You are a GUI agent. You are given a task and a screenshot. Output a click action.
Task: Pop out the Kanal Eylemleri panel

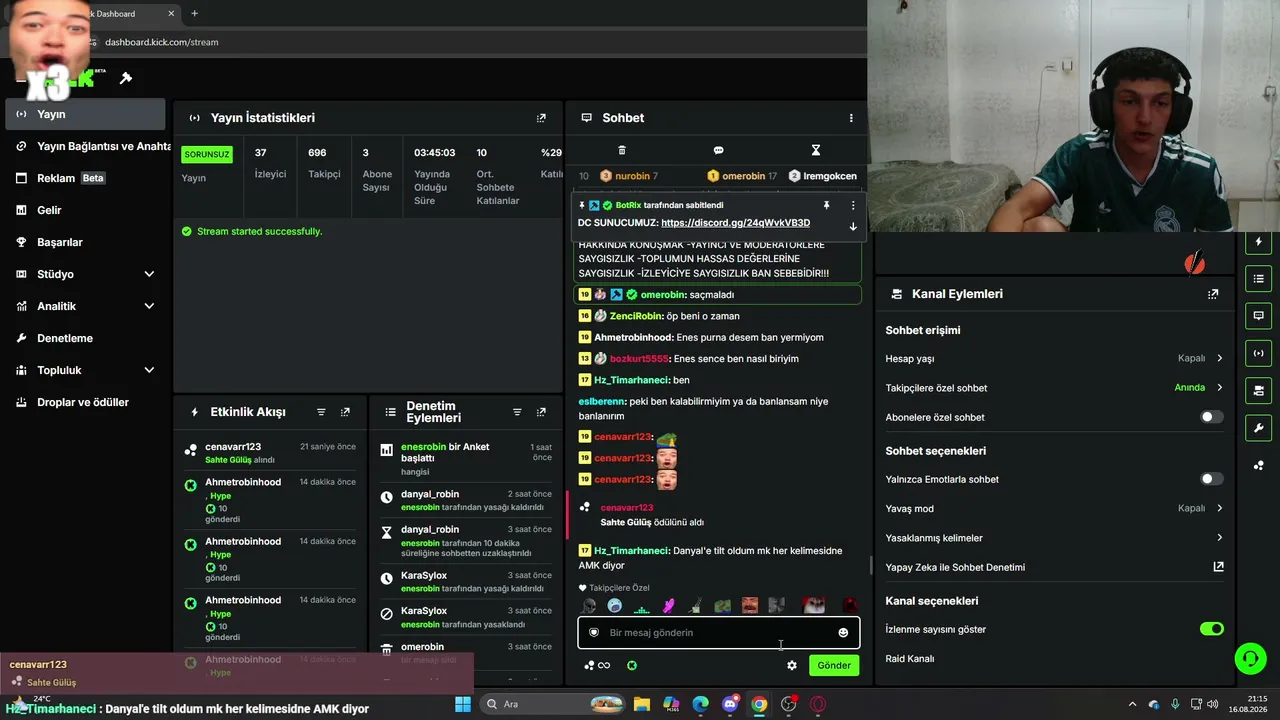pyautogui.click(x=1213, y=294)
